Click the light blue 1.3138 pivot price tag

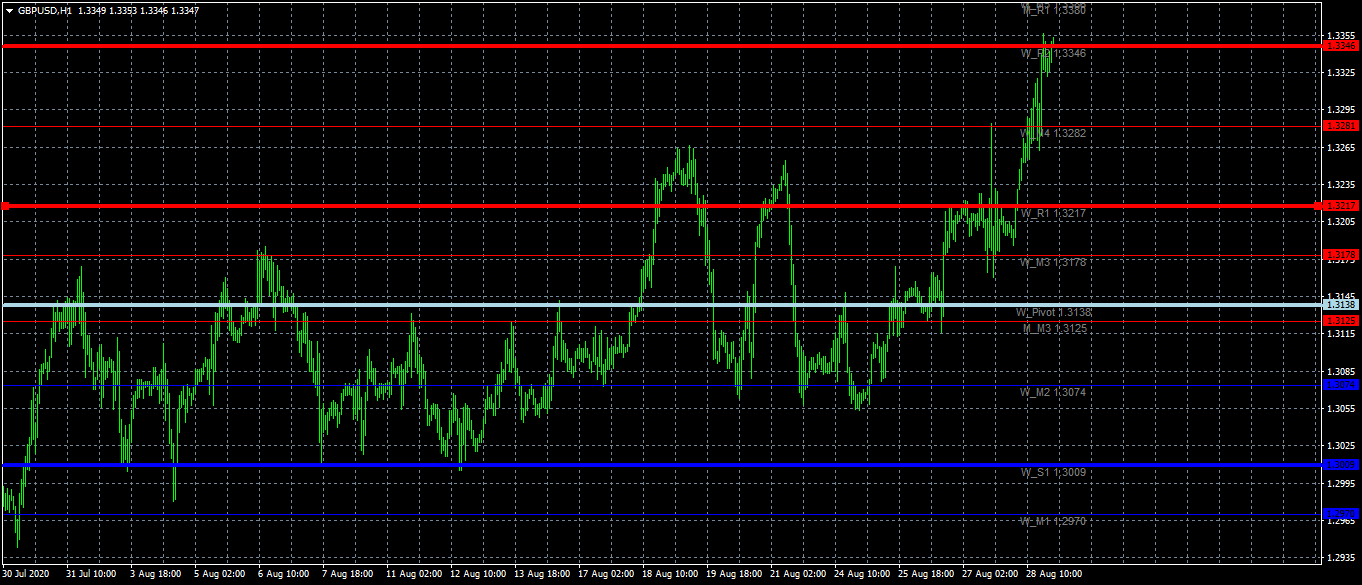[1340, 304]
